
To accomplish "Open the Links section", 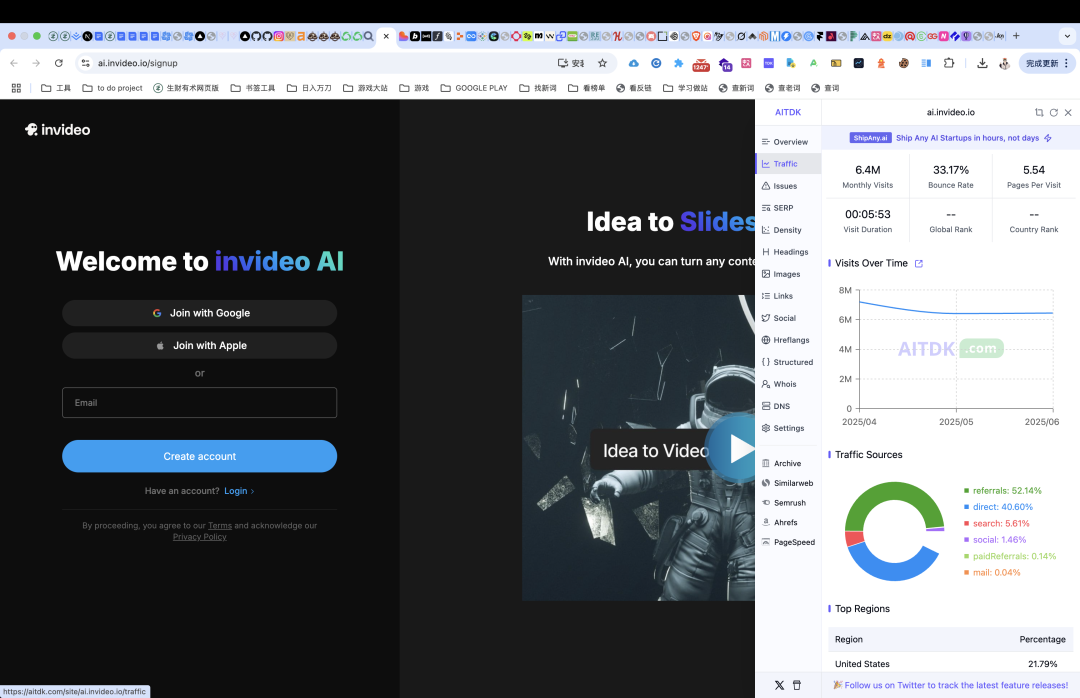I will (x=788, y=296).
